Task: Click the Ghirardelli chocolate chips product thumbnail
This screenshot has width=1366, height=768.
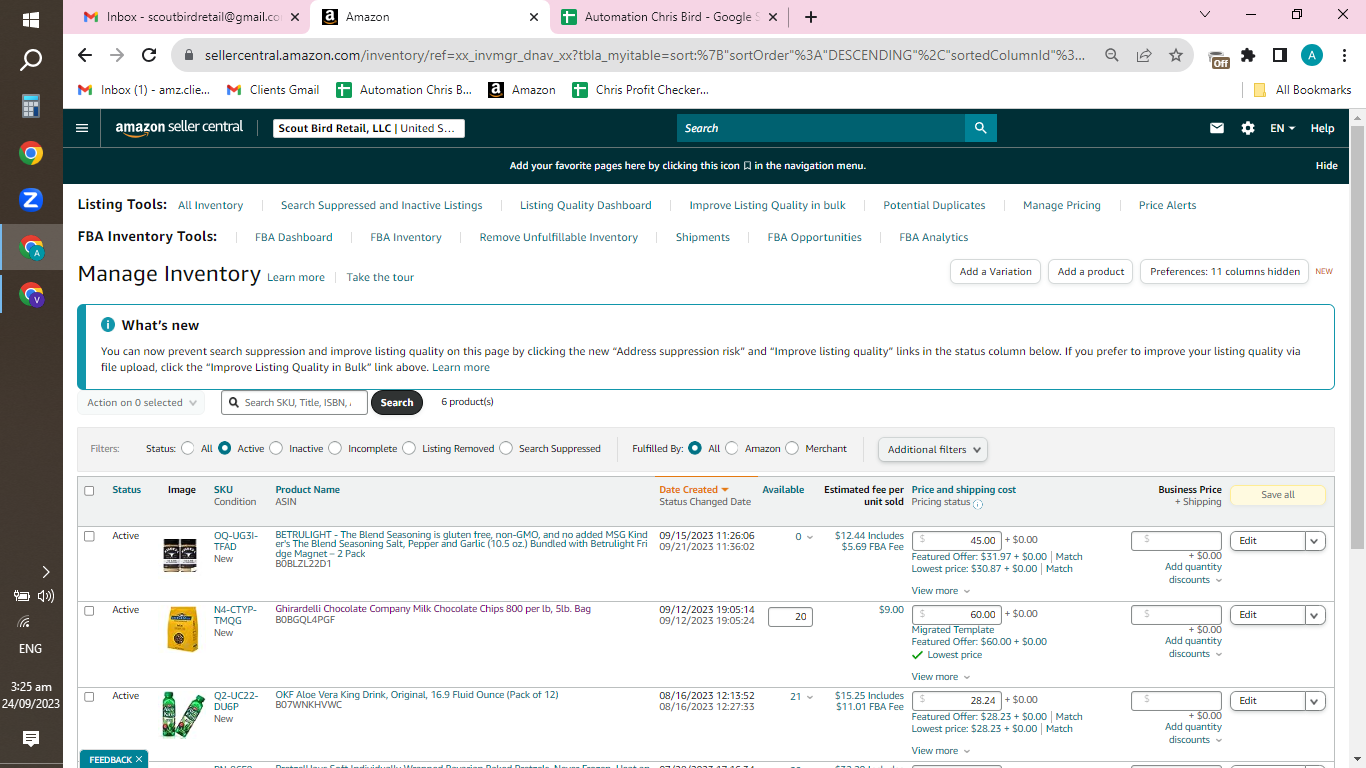Action: click(182, 630)
